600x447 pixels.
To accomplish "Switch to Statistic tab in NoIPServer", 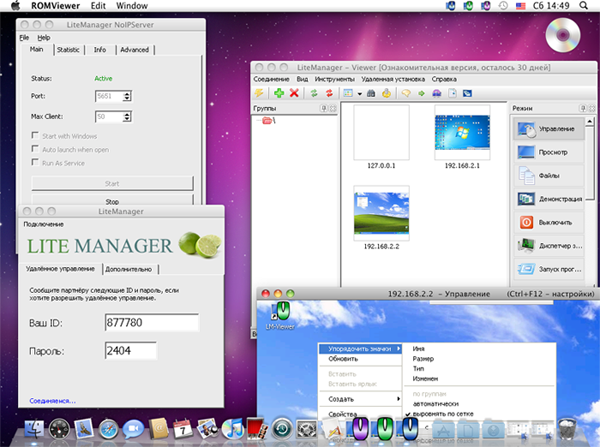I will tap(68, 50).
